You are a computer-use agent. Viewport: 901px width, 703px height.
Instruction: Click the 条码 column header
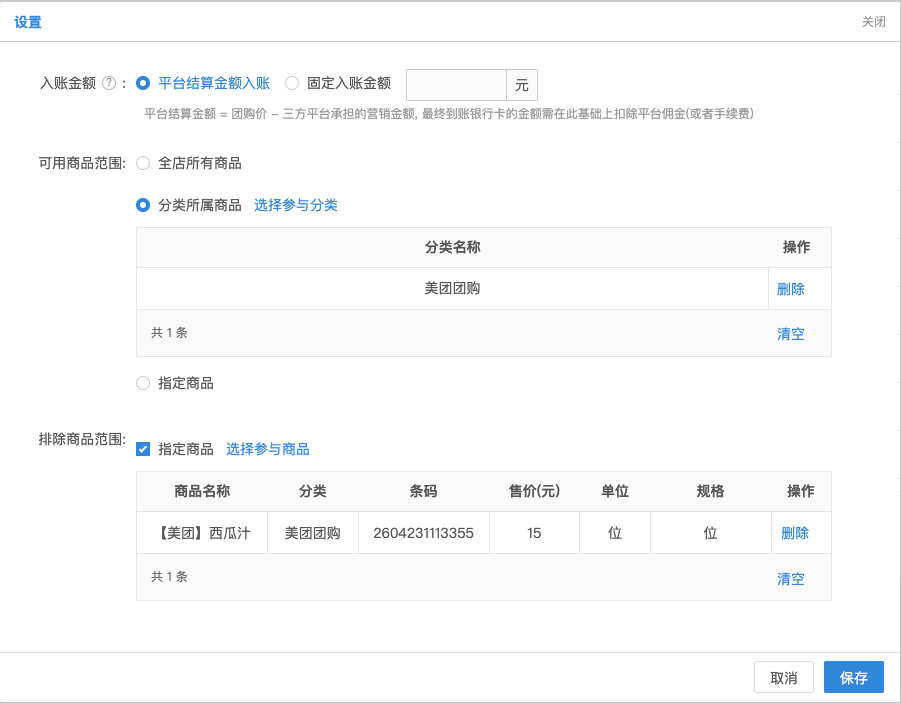[x=423, y=491]
